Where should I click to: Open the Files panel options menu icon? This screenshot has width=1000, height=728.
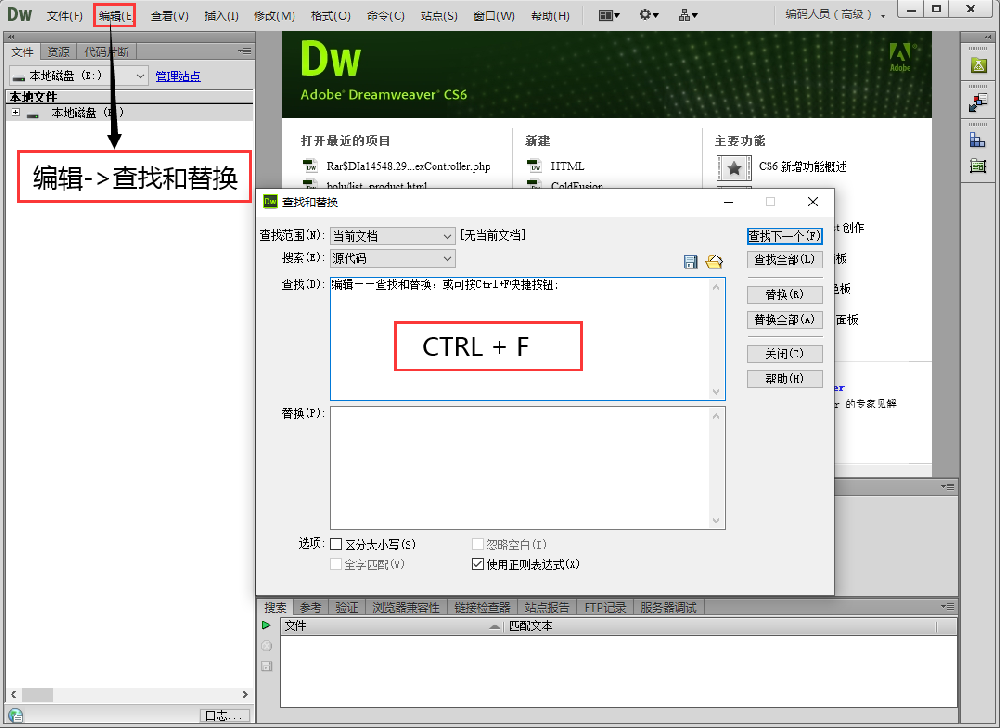tap(245, 51)
